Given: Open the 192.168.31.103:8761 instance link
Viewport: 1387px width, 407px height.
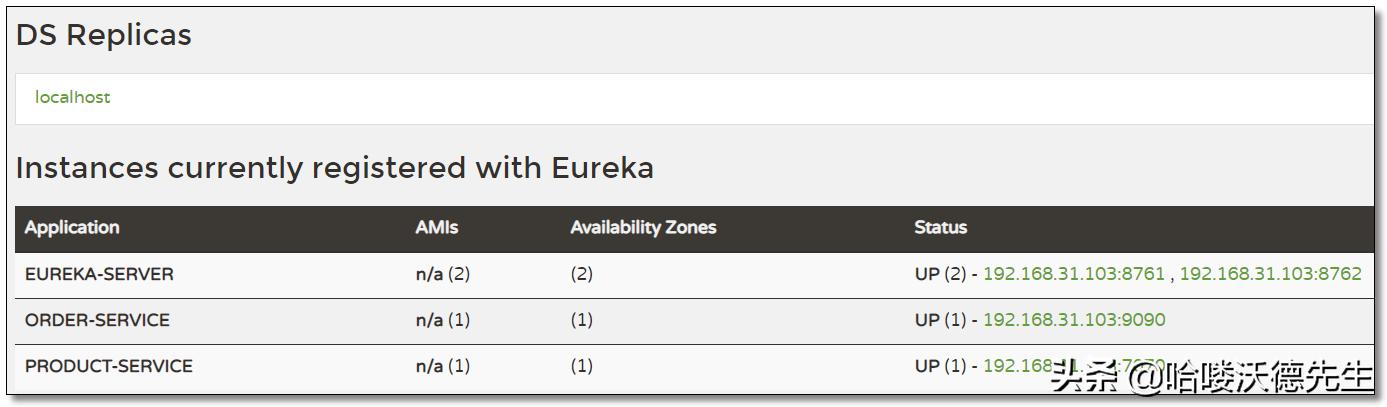Looking at the screenshot, I should click(x=1074, y=273).
